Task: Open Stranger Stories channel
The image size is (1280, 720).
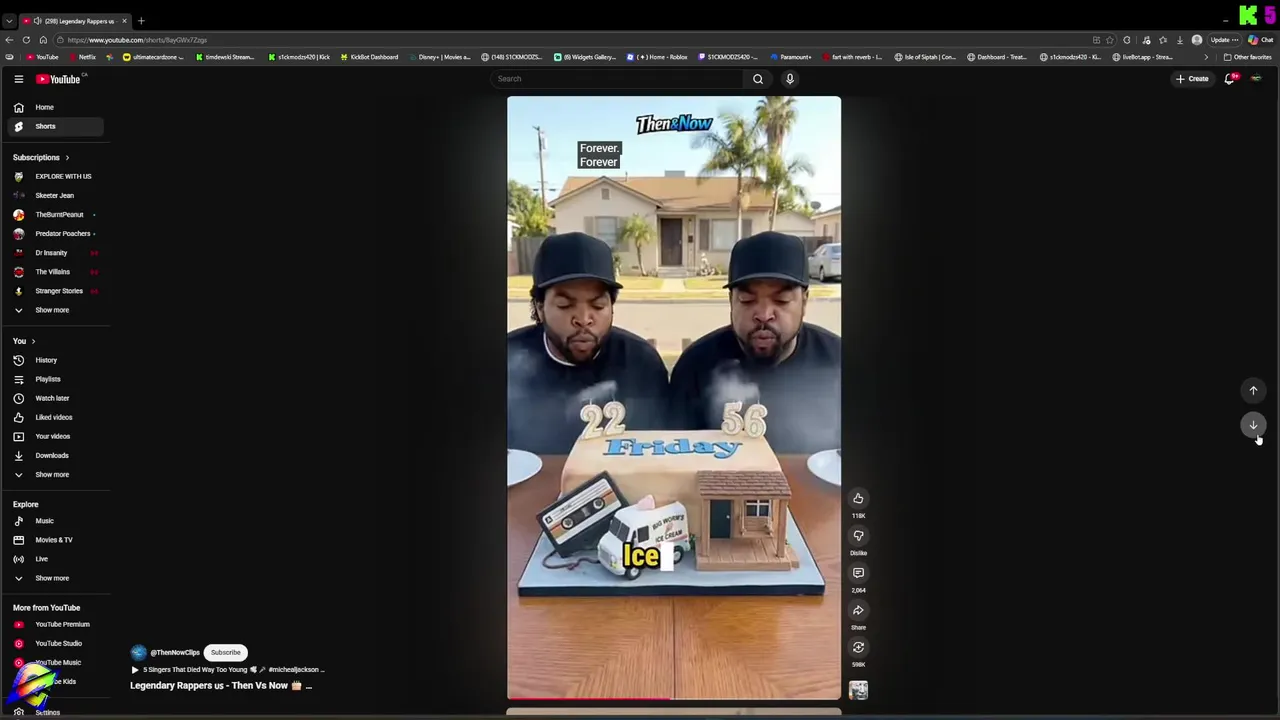Action: coord(56,291)
